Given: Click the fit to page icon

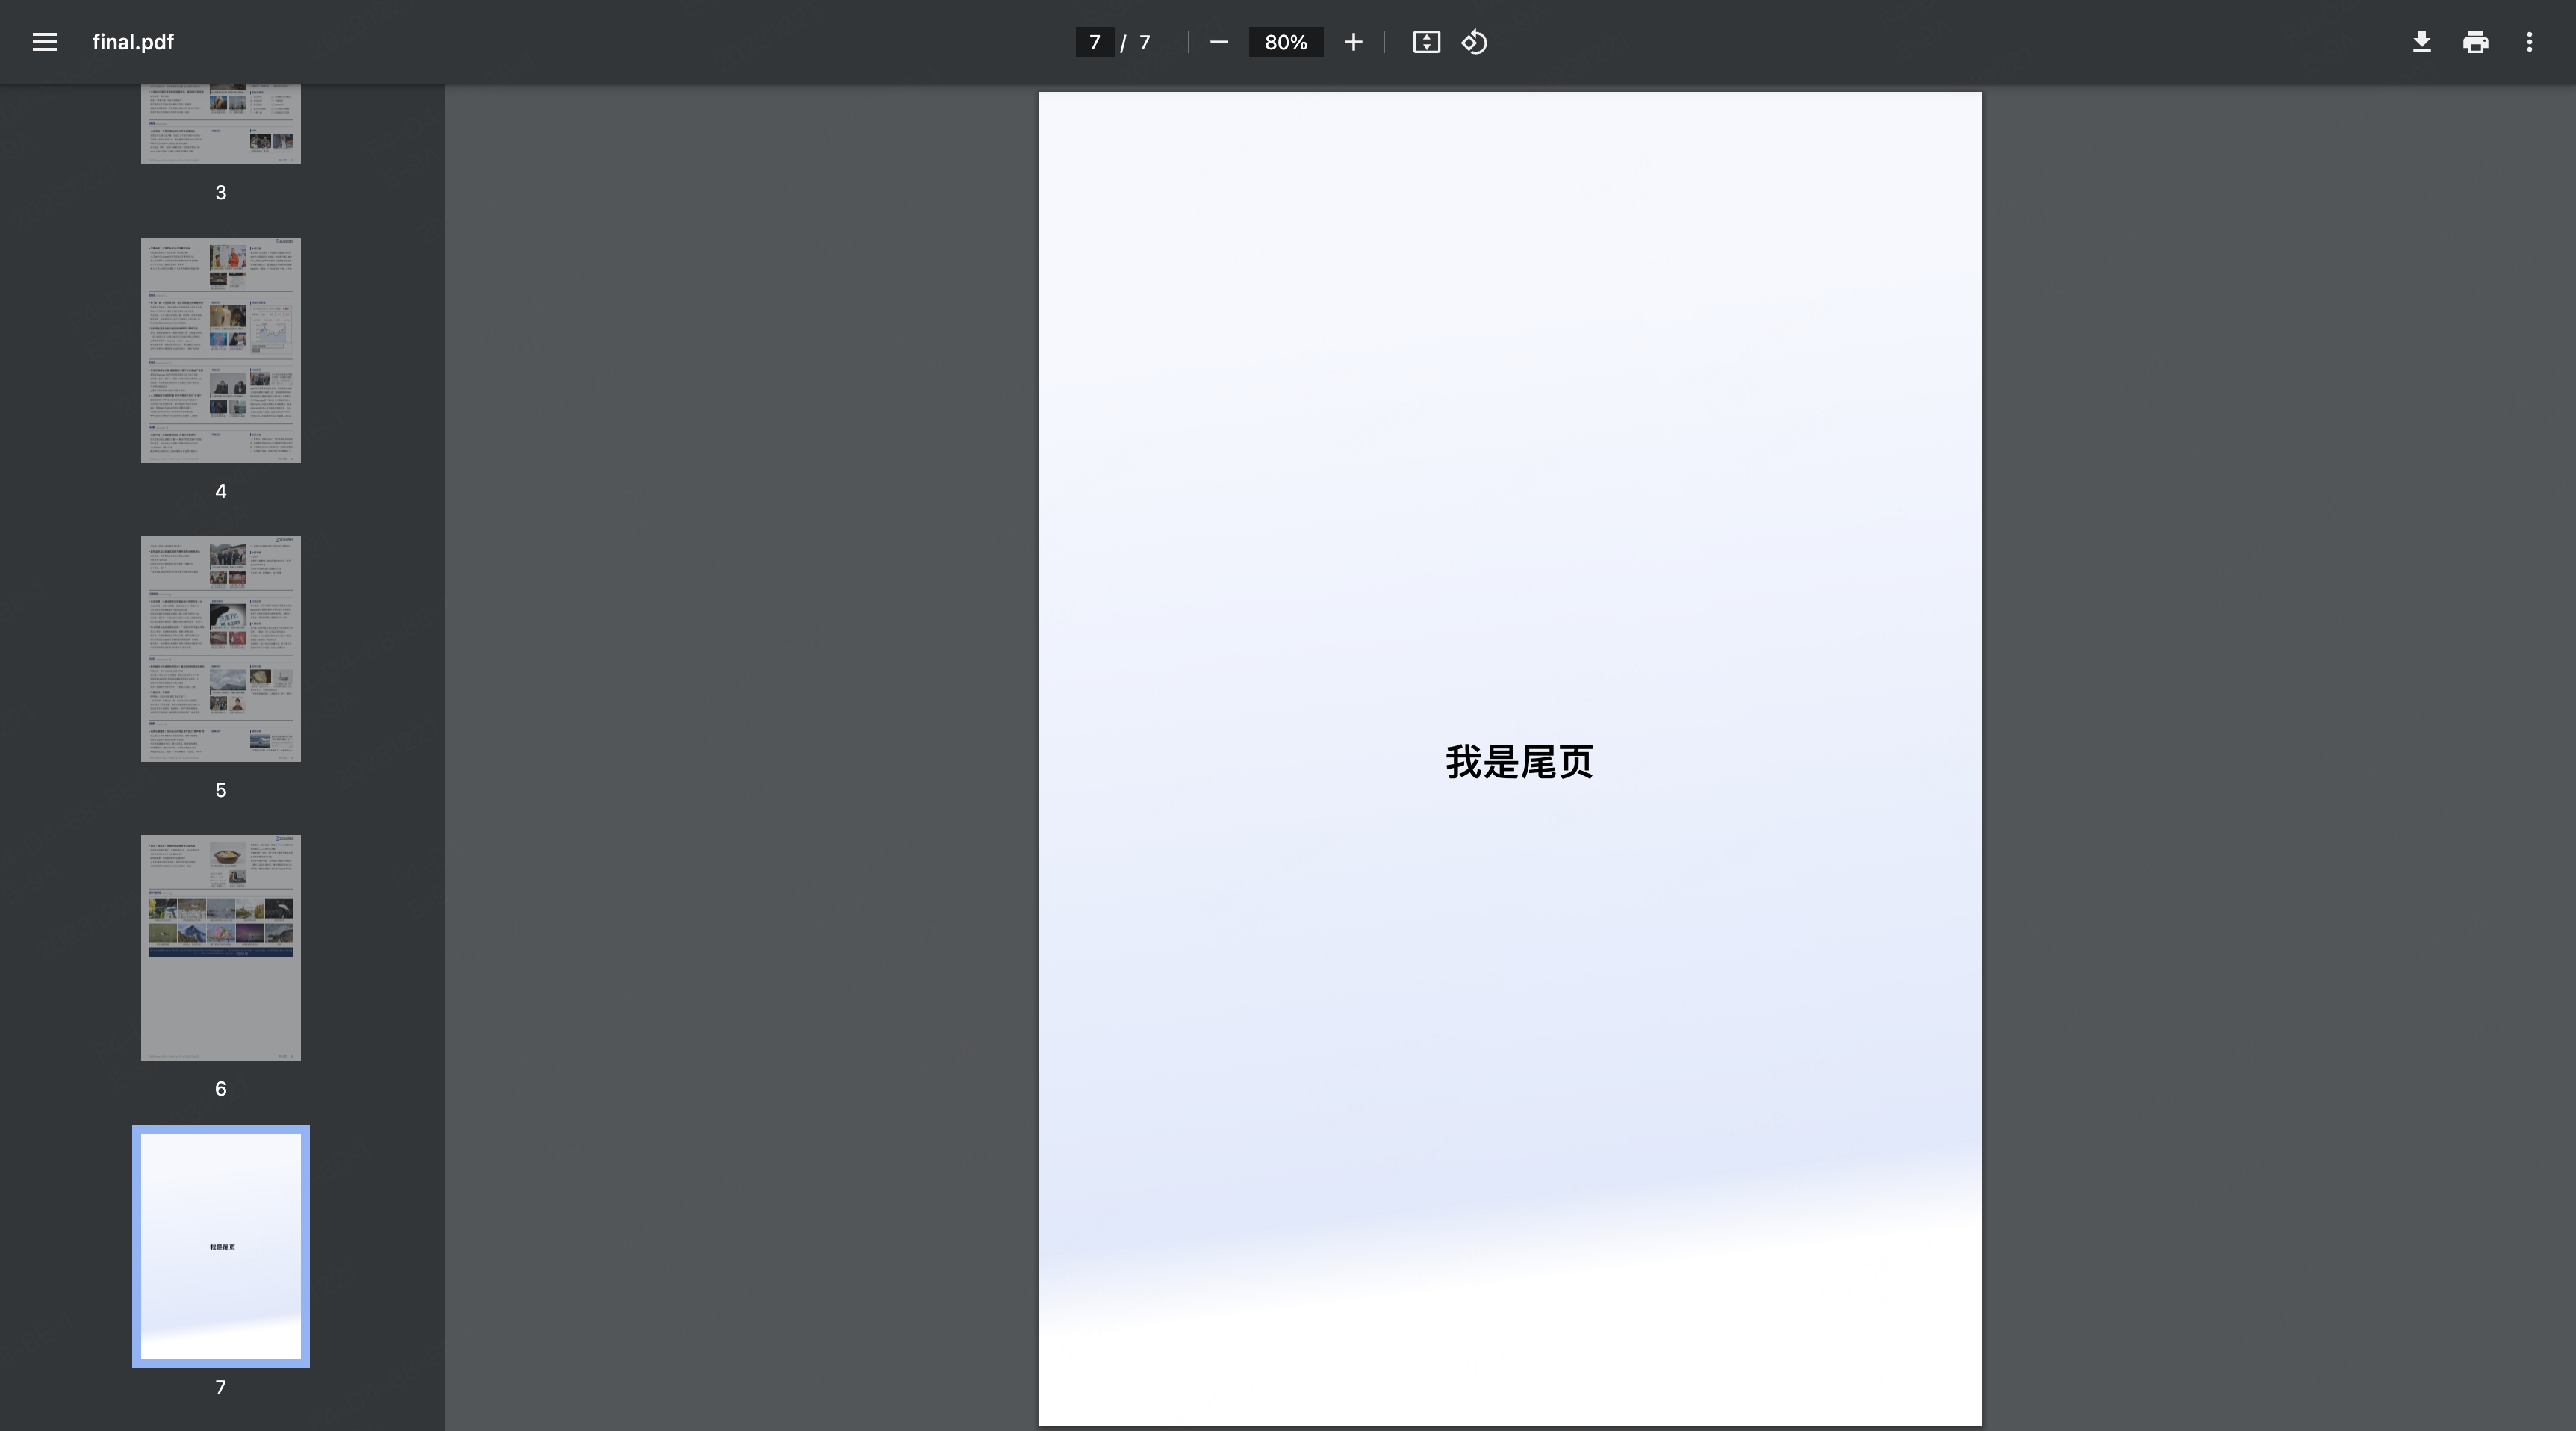Looking at the screenshot, I should click(1426, 42).
